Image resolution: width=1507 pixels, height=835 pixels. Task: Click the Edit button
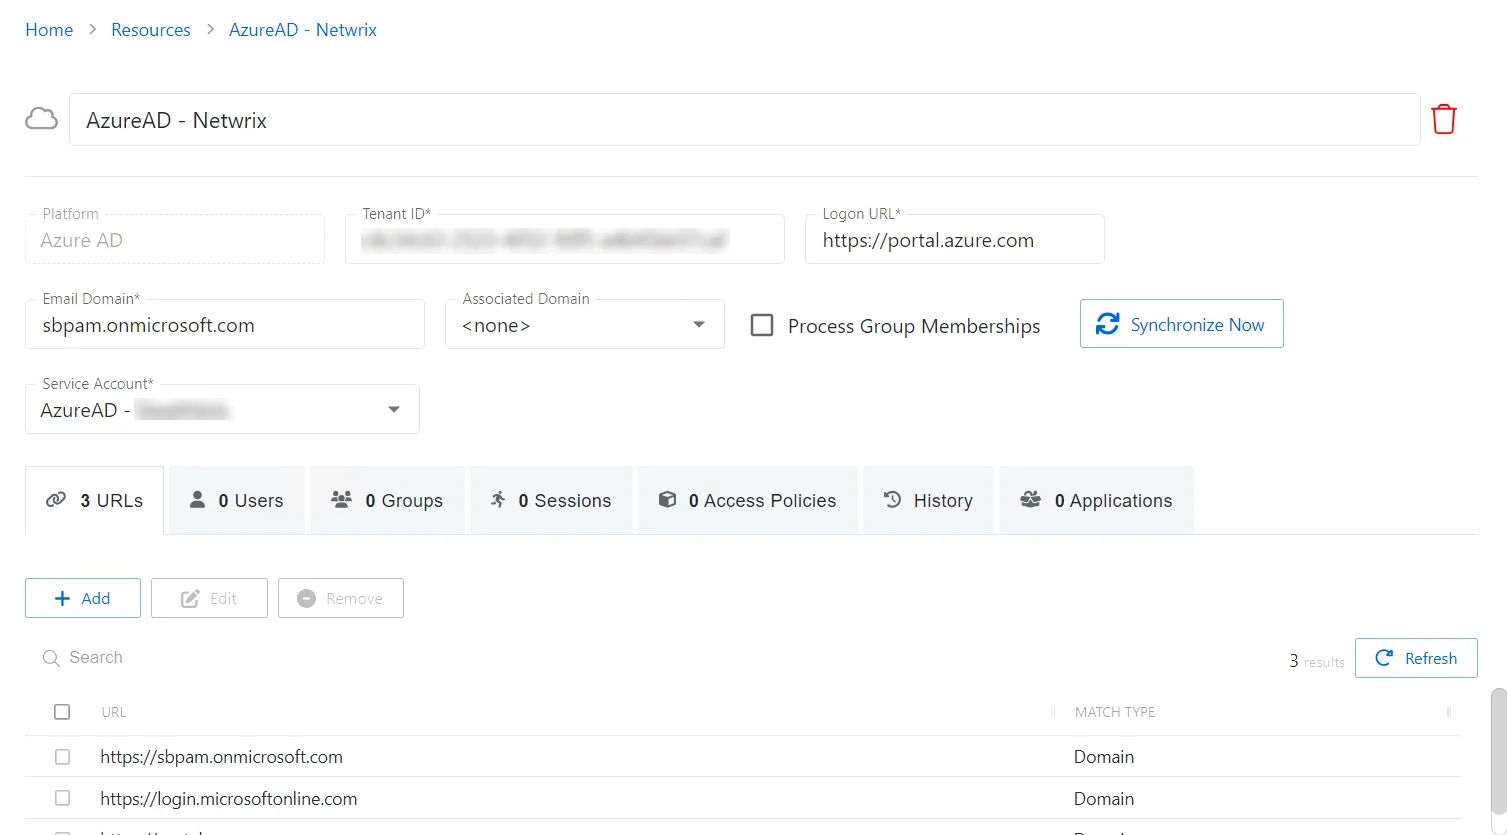click(x=209, y=598)
